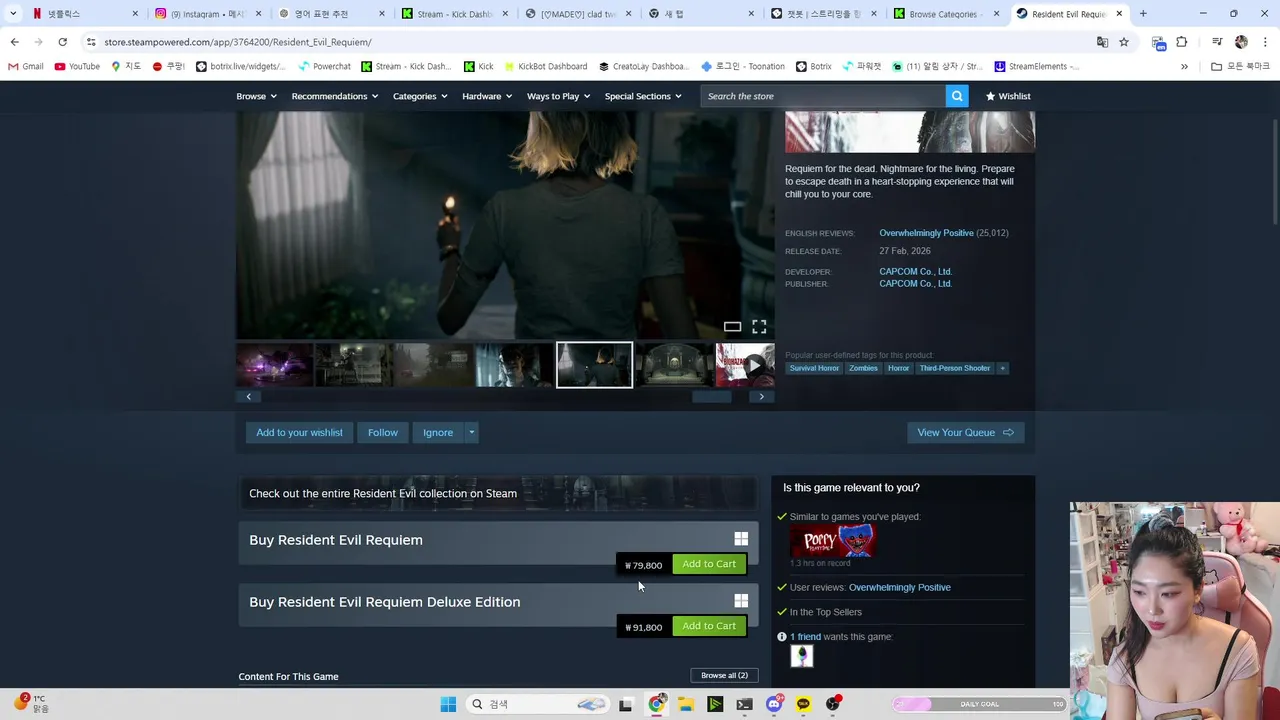Toggle theater mode on the media viewer
The width and height of the screenshot is (1280, 720).
coord(732,327)
